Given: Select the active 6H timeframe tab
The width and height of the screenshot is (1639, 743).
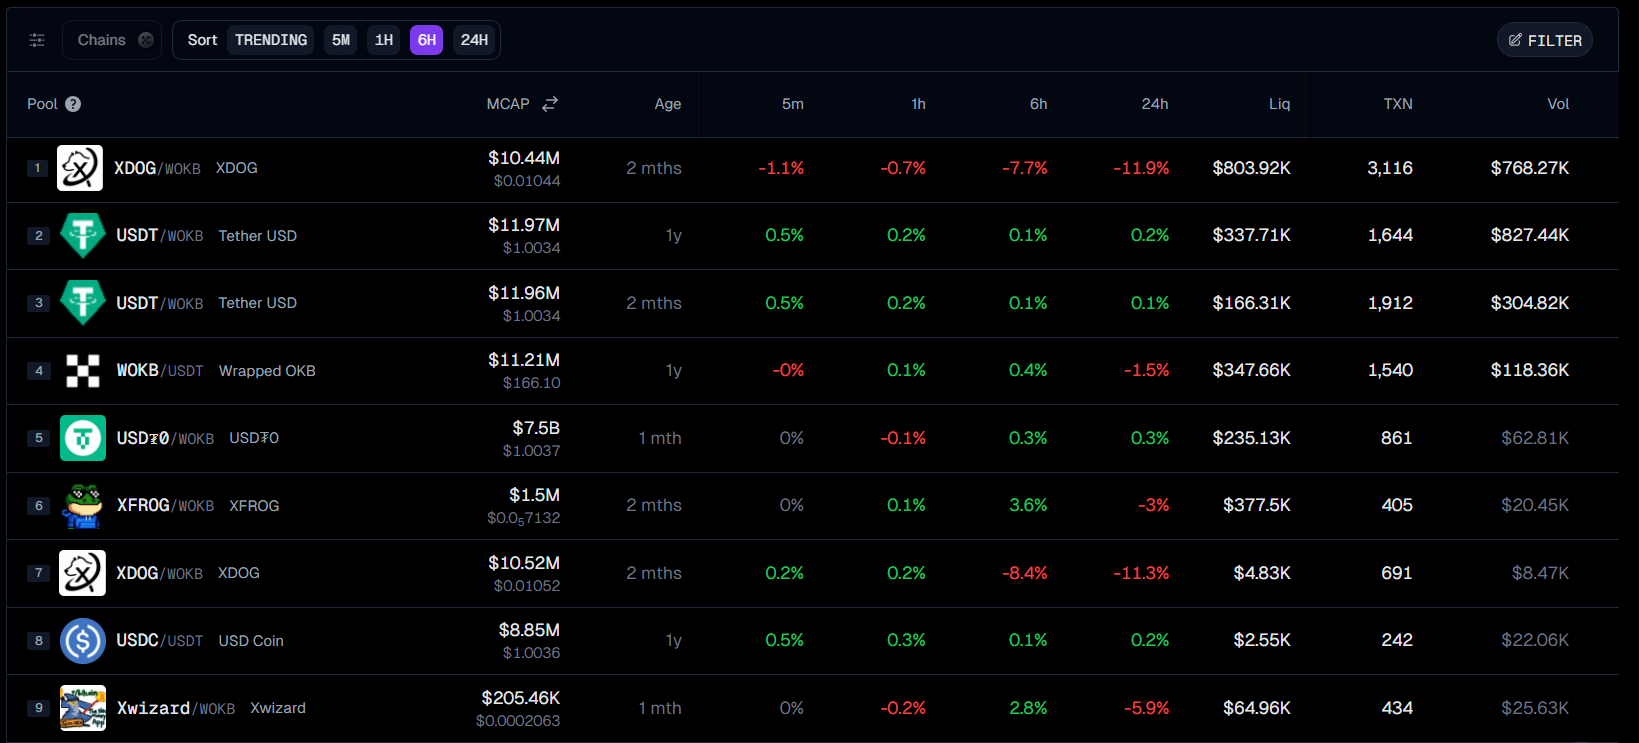Looking at the screenshot, I should pyautogui.click(x=427, y=40).
